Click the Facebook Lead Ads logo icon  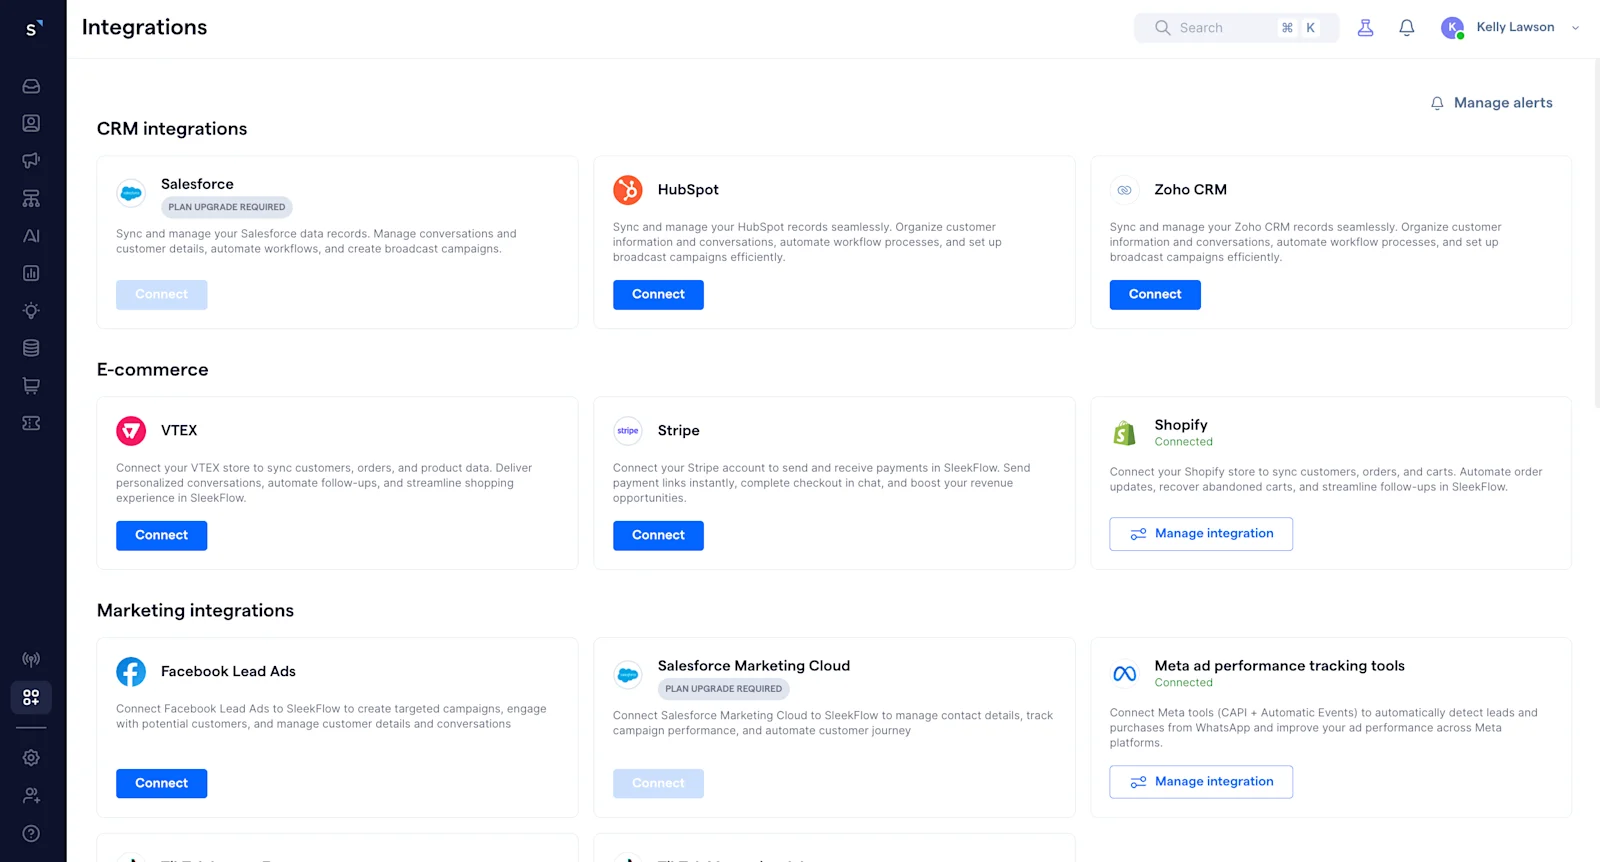click(x=131, y=671)
